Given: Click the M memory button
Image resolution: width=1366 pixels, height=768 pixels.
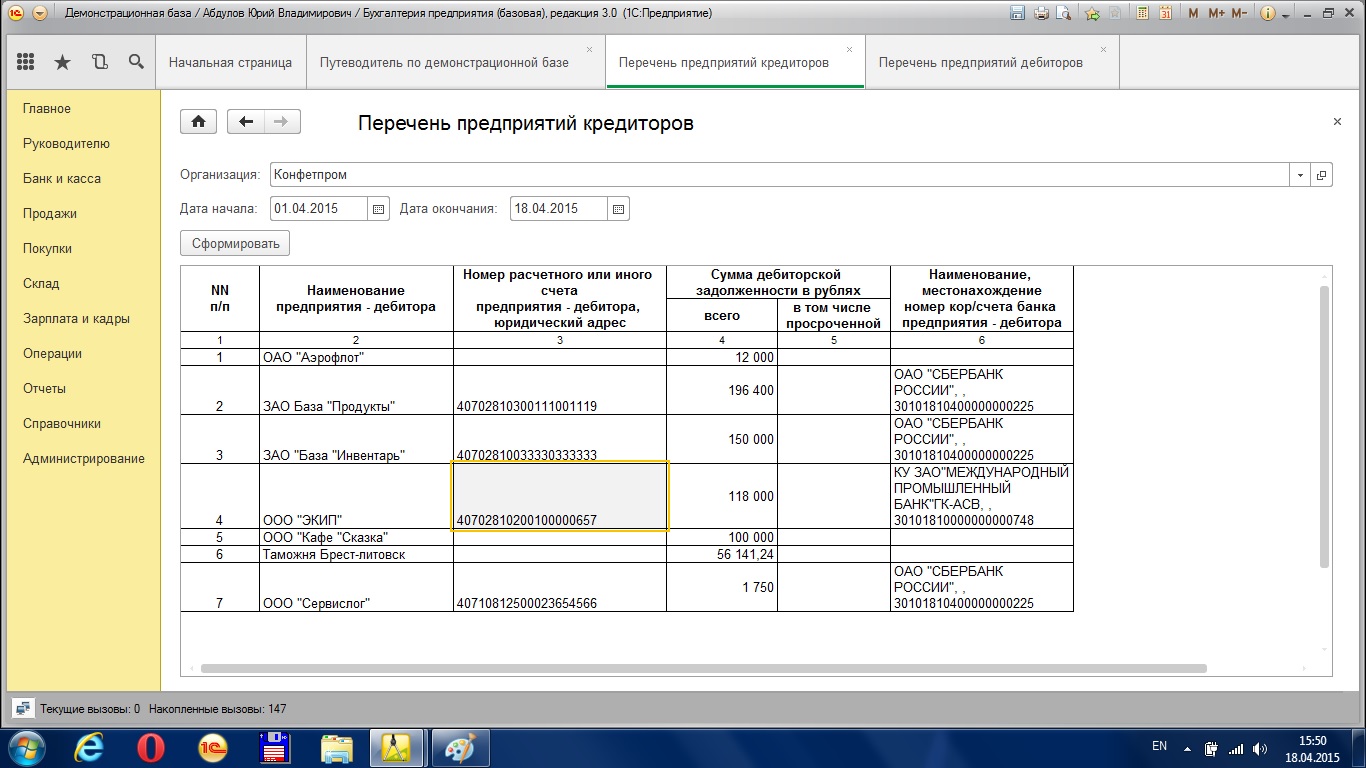Looking at the screenshot, I should click(x=1193, y=14).
